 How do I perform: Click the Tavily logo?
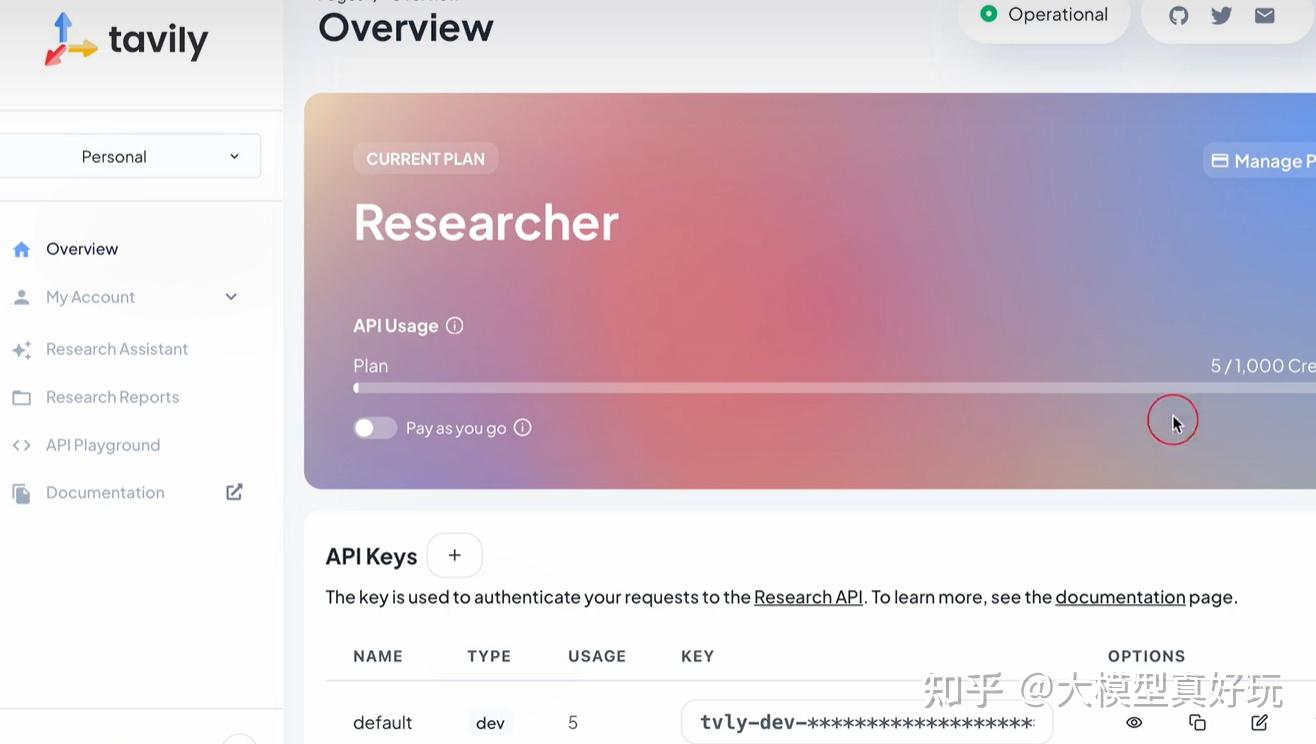(x=125, y=38)
